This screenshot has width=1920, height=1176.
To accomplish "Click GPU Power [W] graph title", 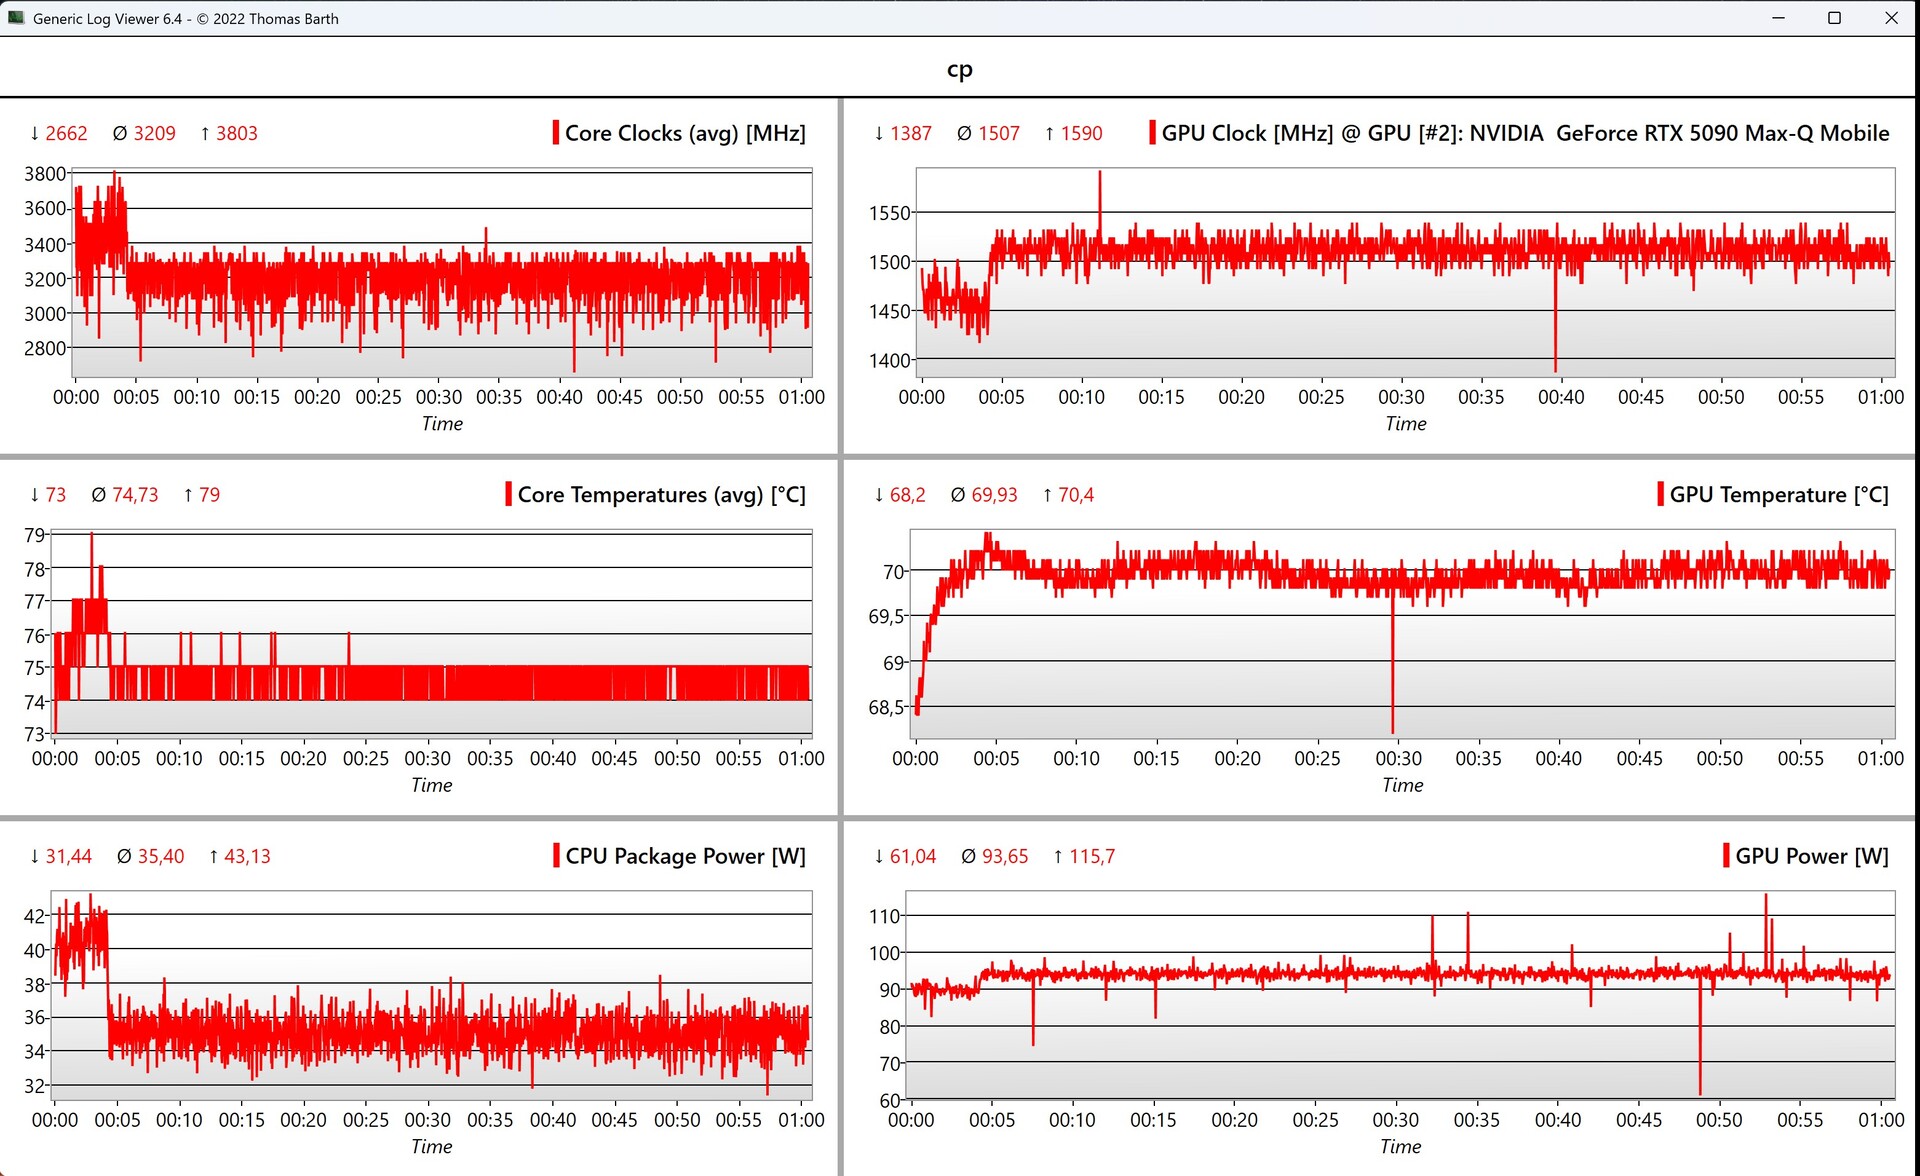I will click(1811, 856).
